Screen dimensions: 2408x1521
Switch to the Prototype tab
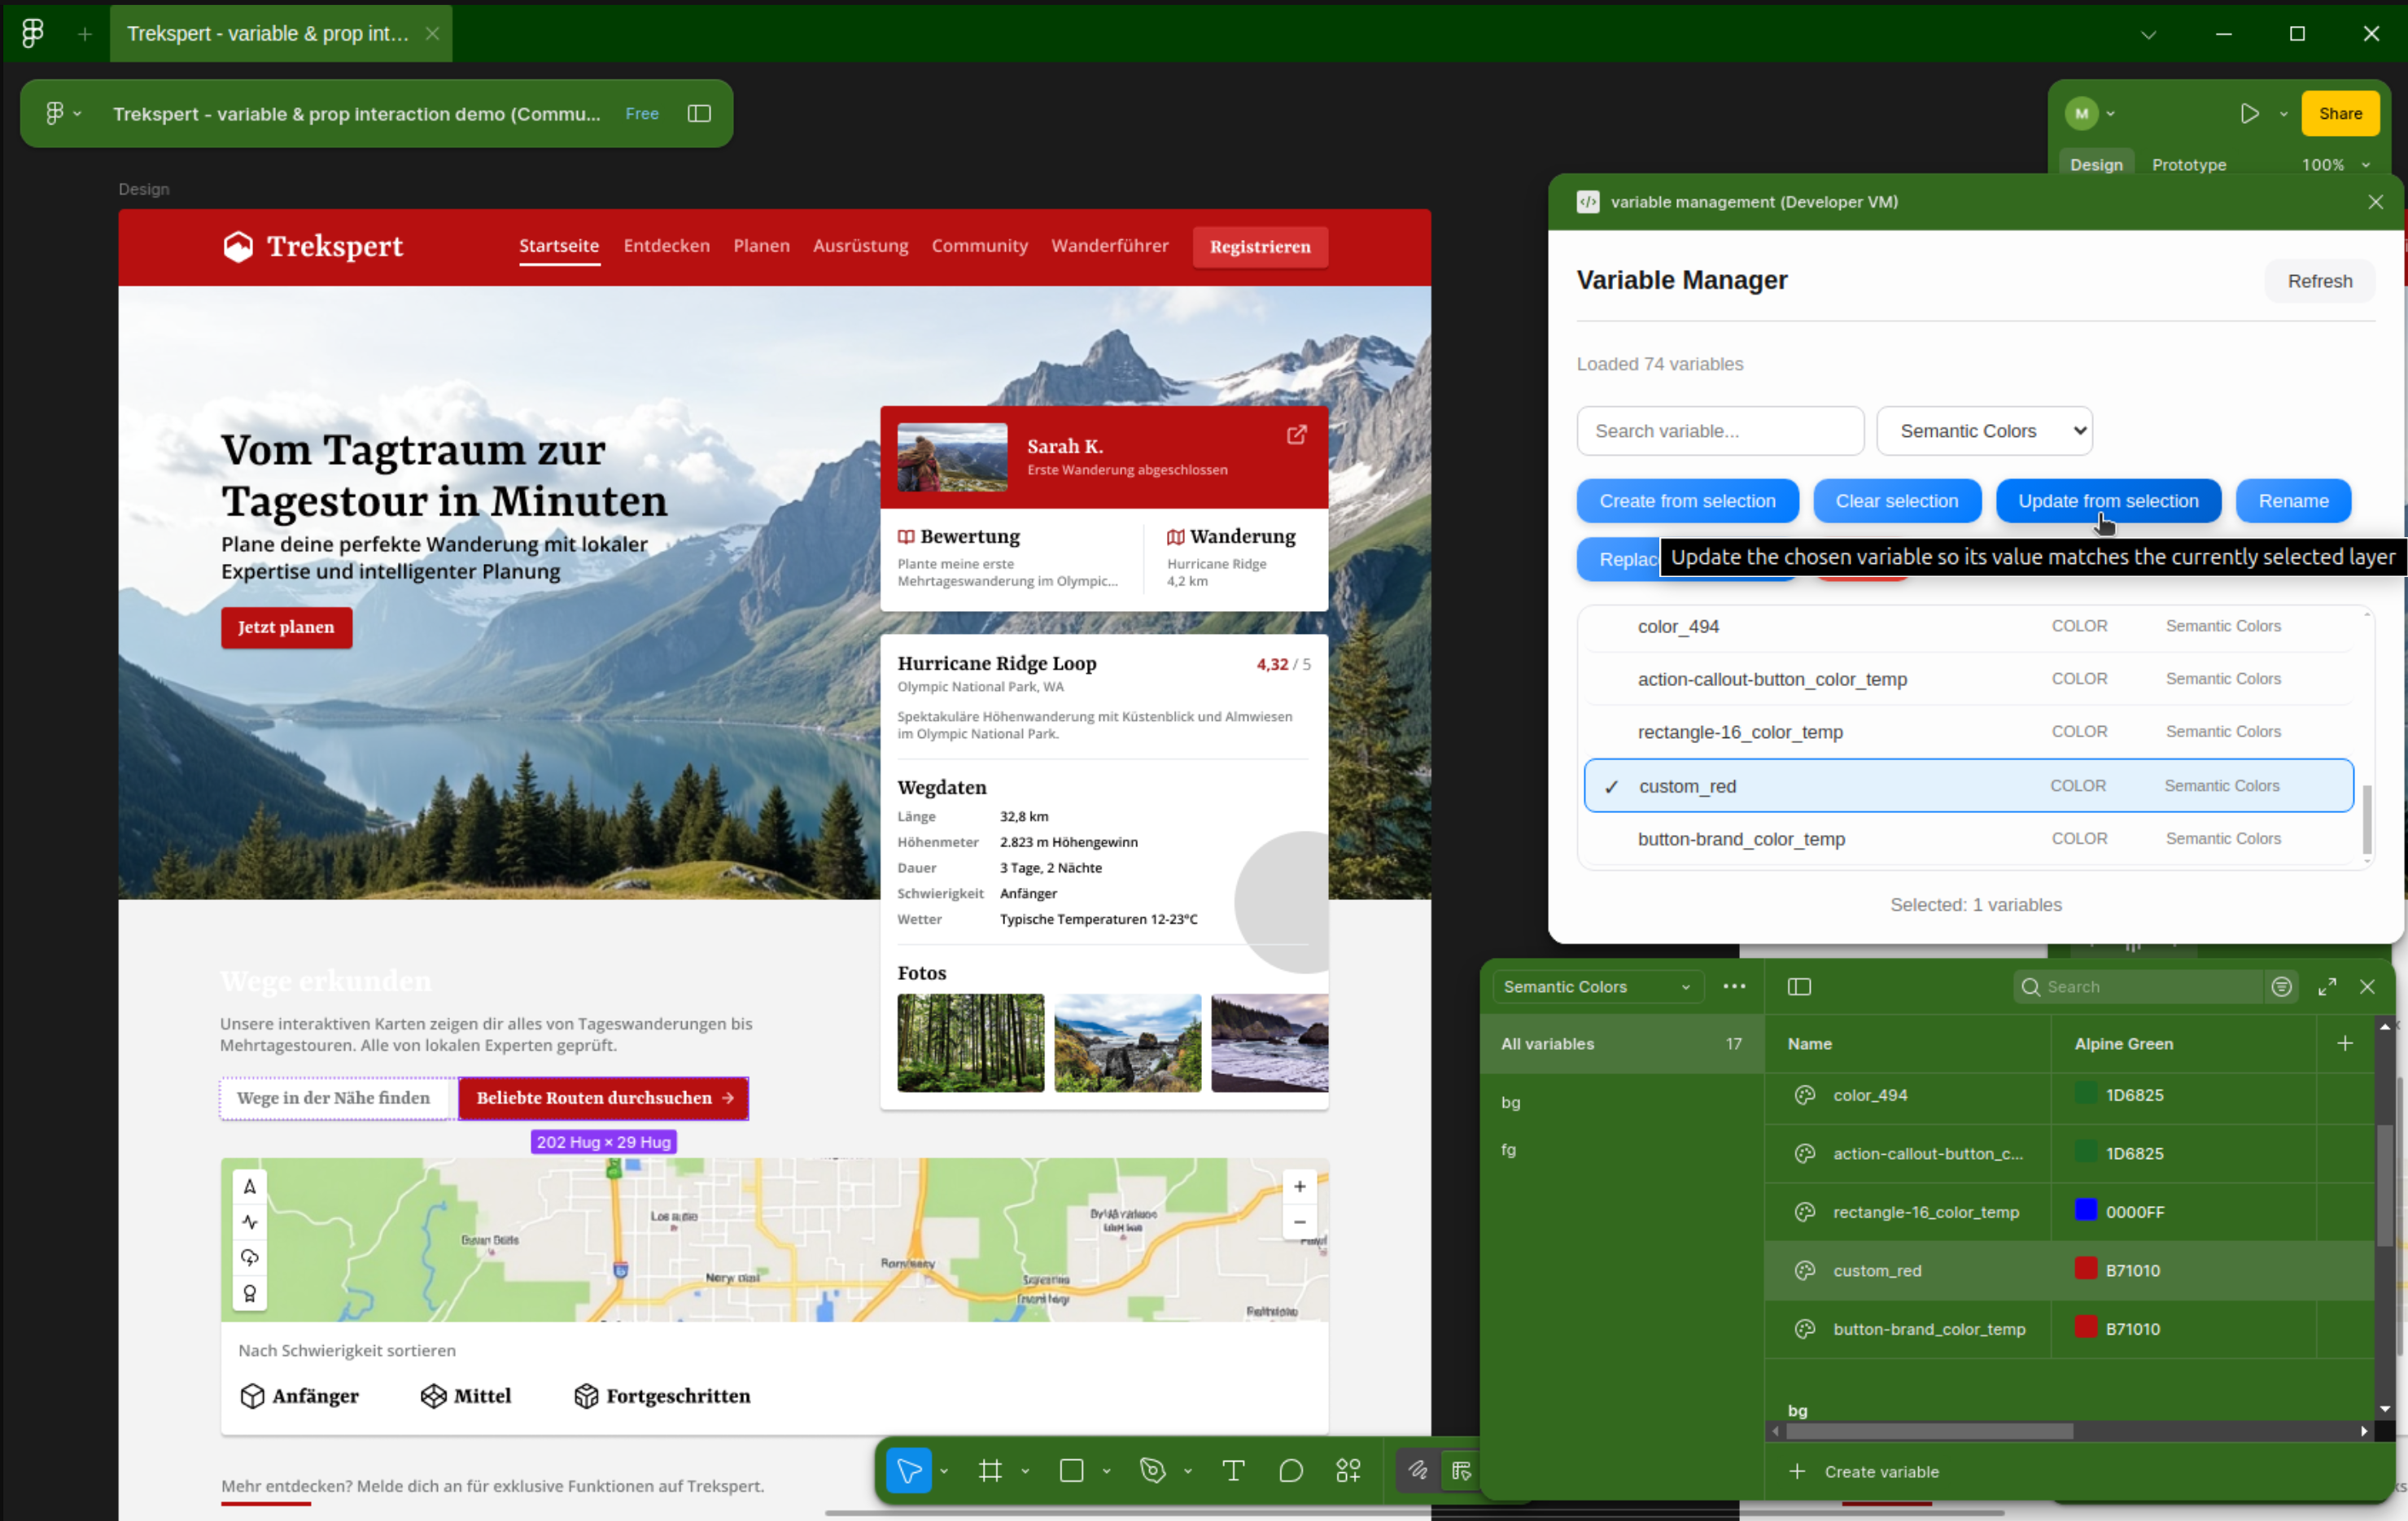pyautogui.click(x=2188, y=165)
